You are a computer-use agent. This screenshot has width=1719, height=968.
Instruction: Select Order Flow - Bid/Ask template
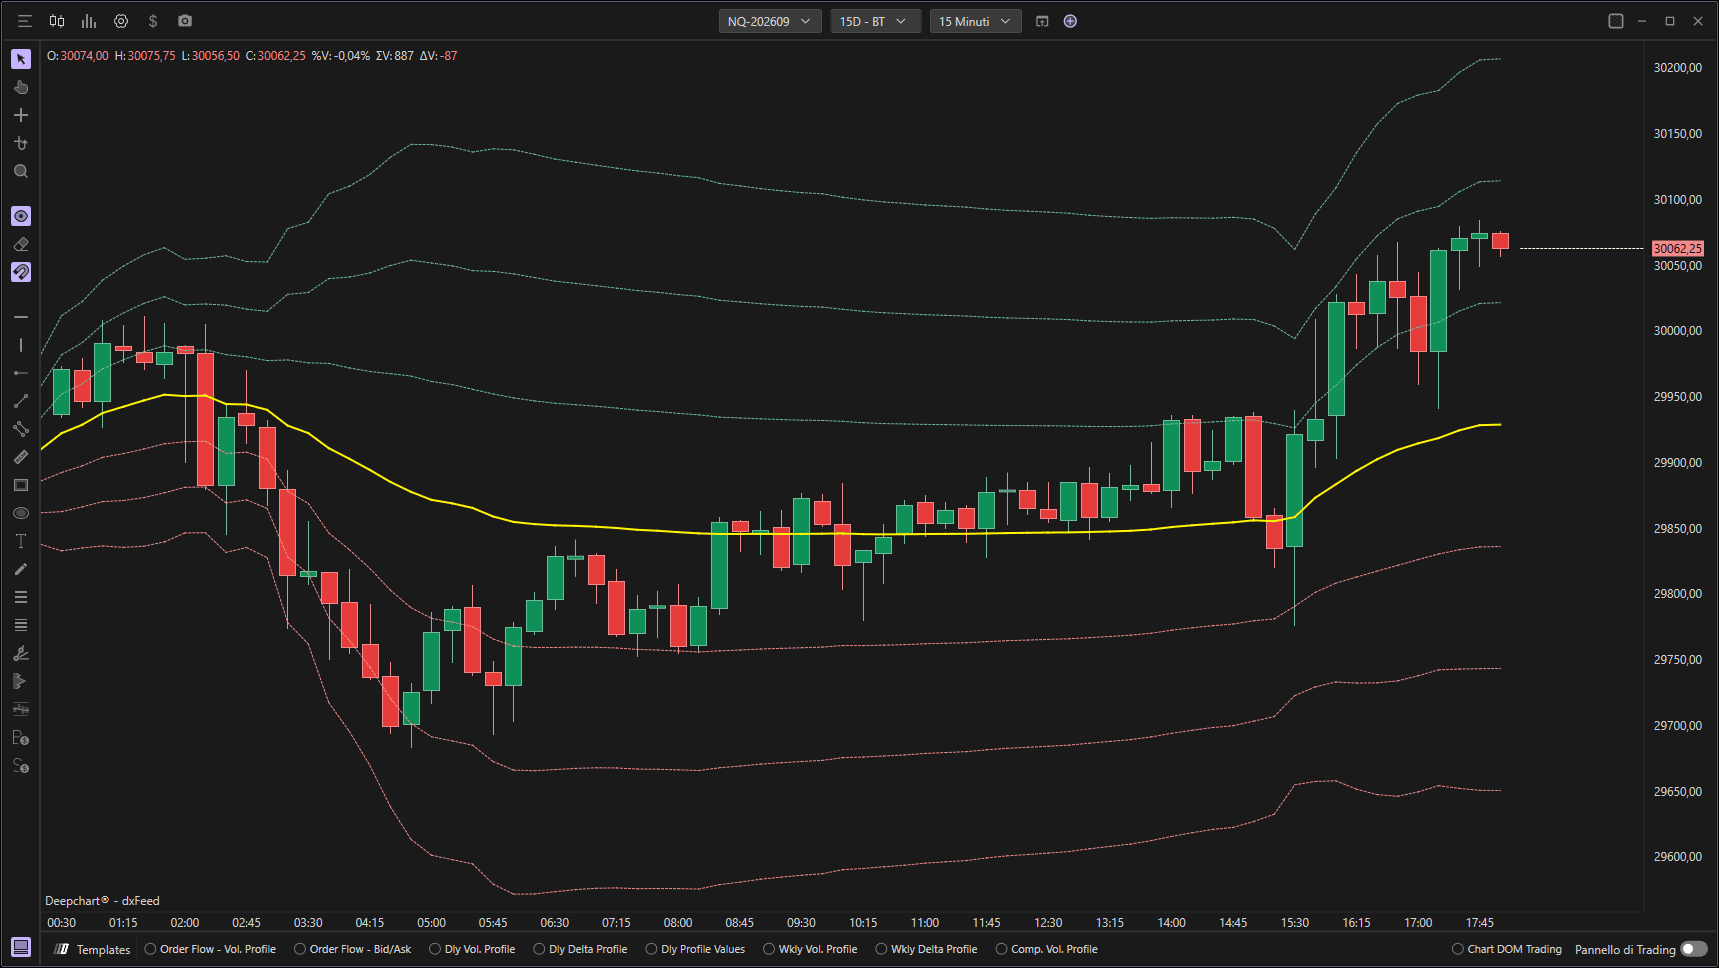coord(352,949)
